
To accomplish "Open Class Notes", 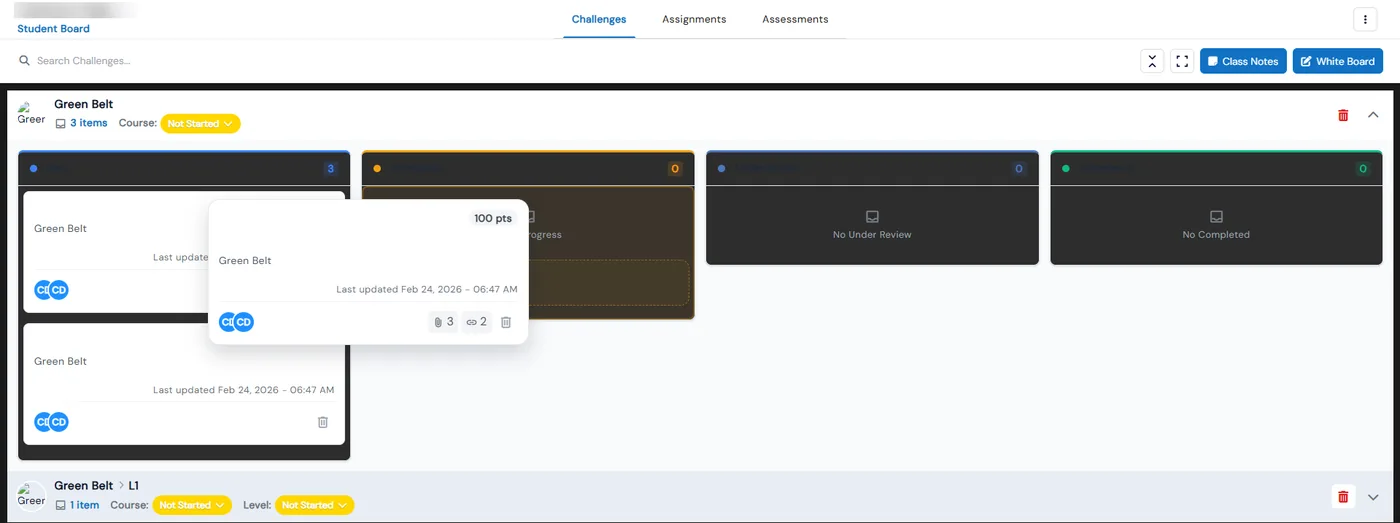I will coord(1243,61).
